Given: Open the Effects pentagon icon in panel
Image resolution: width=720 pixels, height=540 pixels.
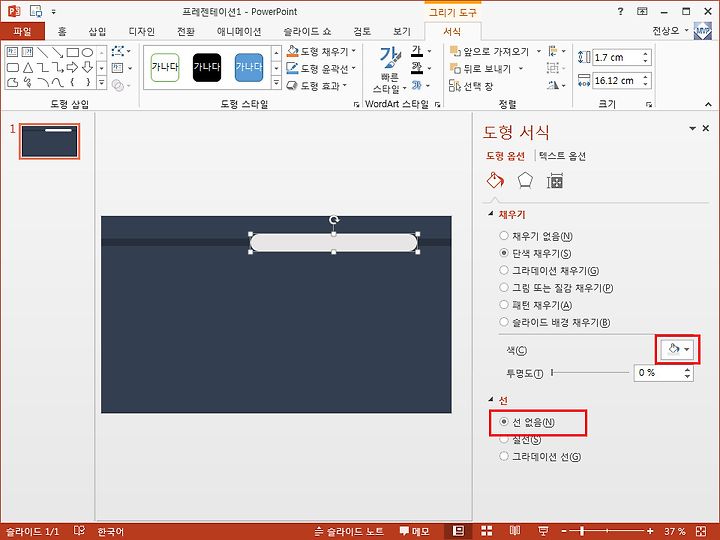Looking at the screenshot, I should (x=525, y=180).
